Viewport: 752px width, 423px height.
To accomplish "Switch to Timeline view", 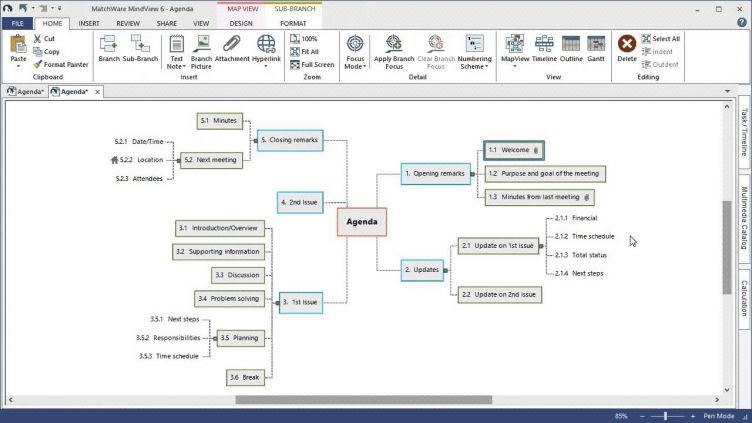I will click(544, 48).
